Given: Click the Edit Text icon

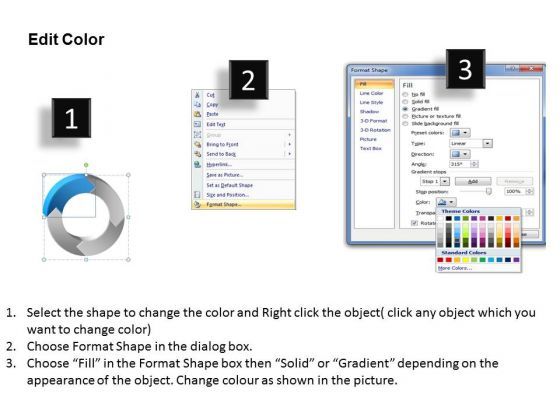Looking at the screenshot, I should (197, 124).
